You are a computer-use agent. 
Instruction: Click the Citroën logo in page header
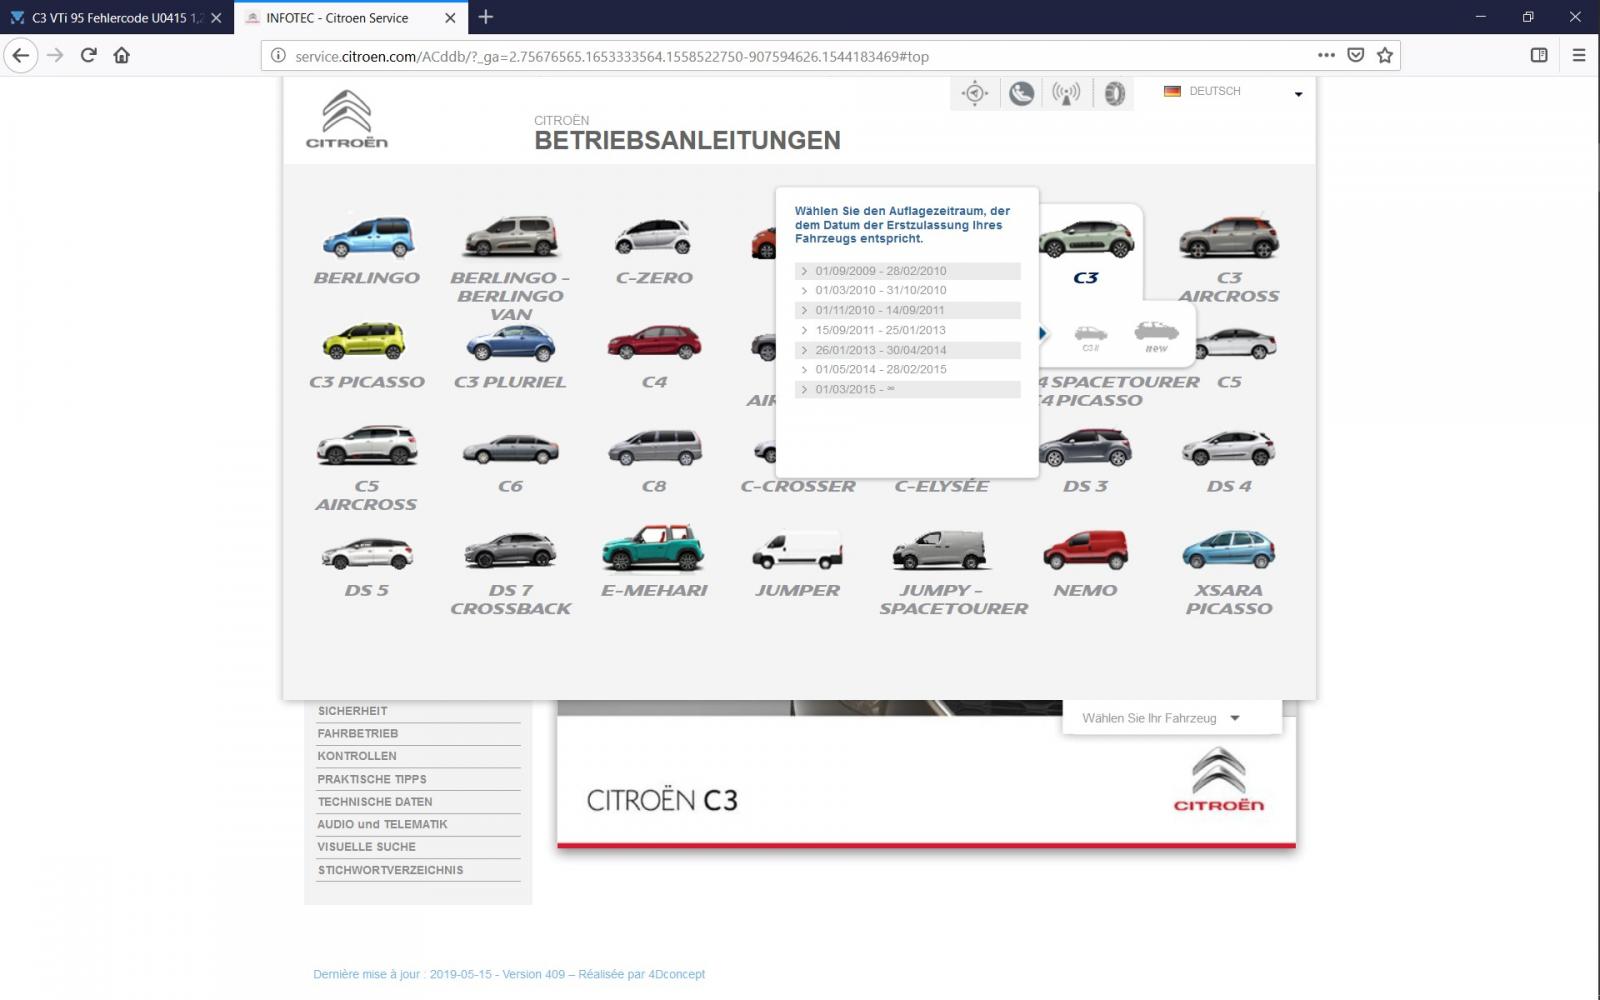347,119
